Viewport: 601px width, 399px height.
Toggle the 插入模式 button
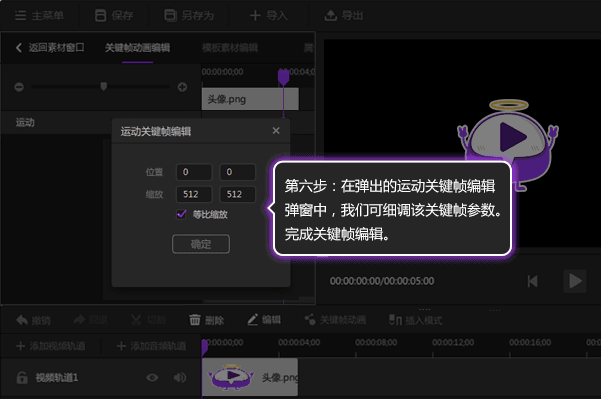point(415,320)
